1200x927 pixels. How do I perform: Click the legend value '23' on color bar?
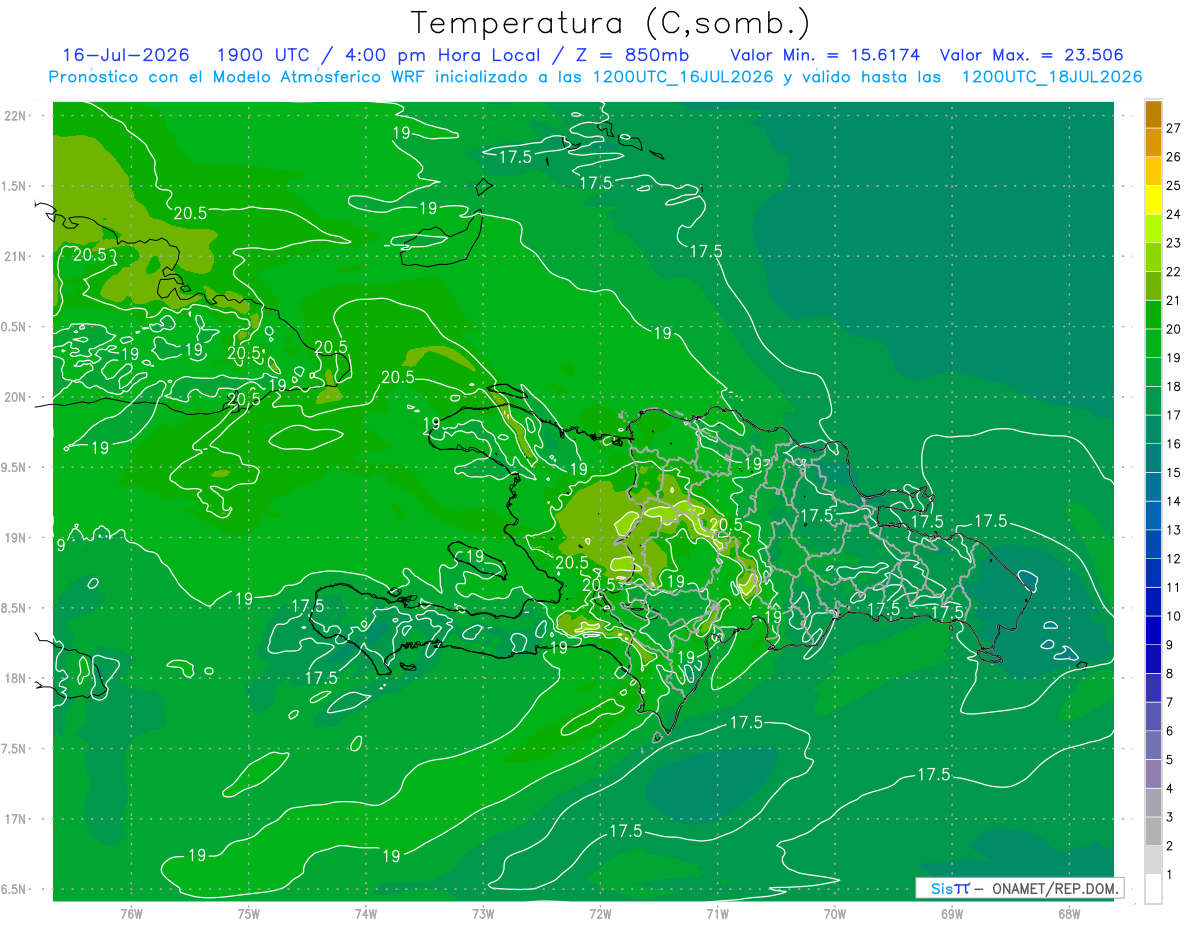tap(1174, 243)
